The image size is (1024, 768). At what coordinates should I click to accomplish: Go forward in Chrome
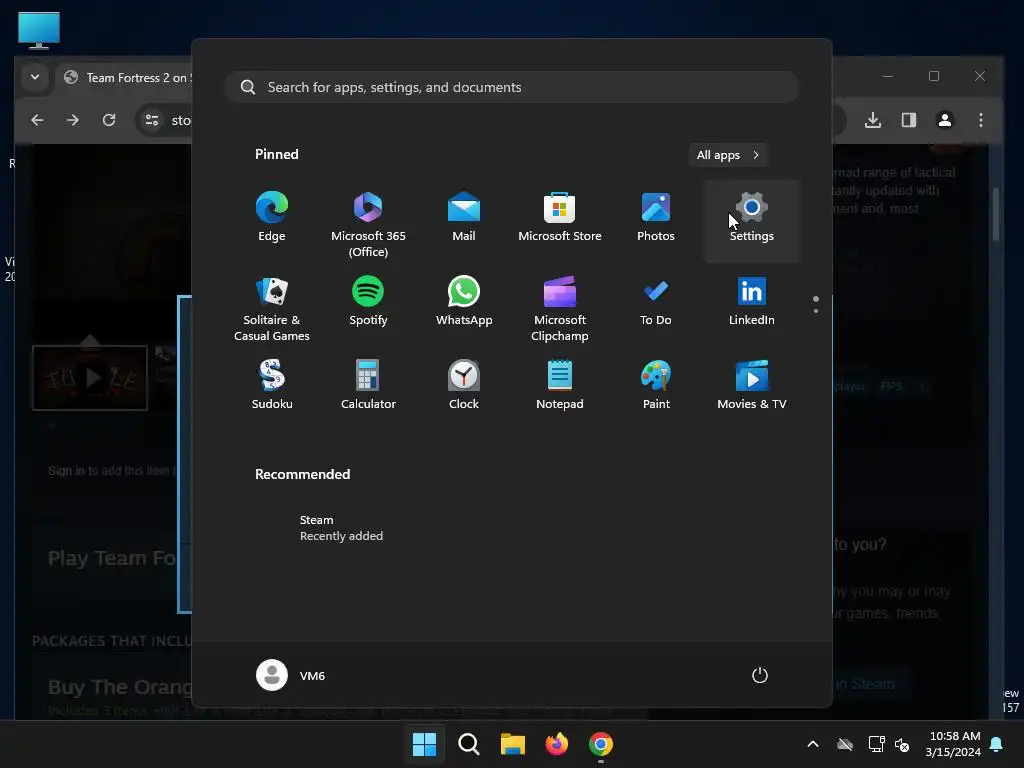pyautogui.click(x=72, y=120)
